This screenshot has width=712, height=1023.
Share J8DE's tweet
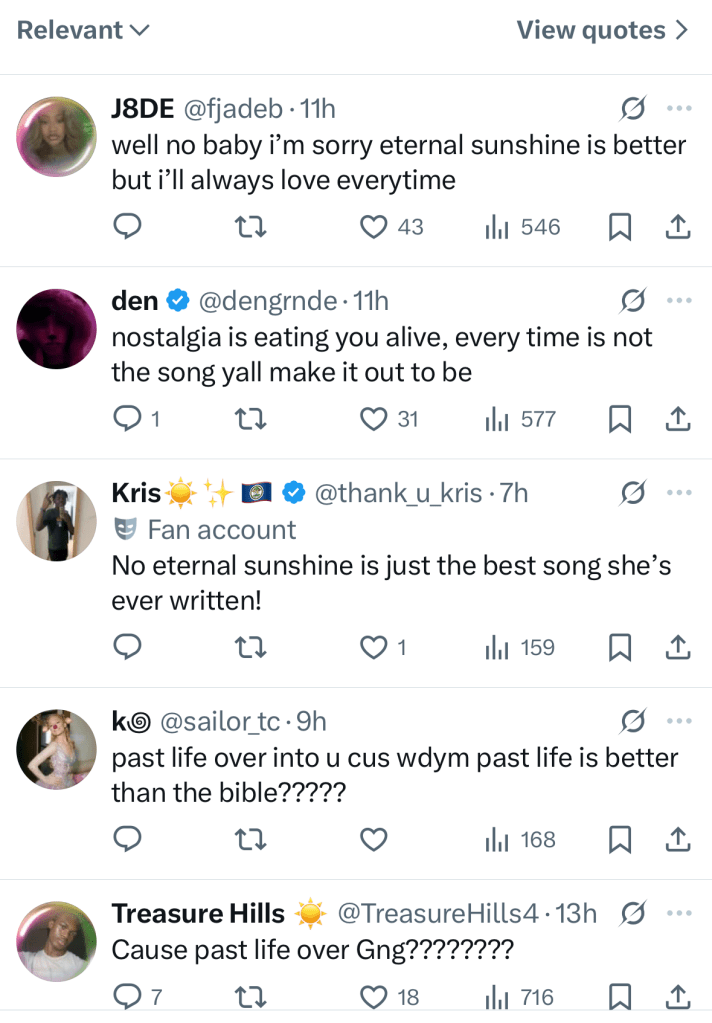pos(678,228)
